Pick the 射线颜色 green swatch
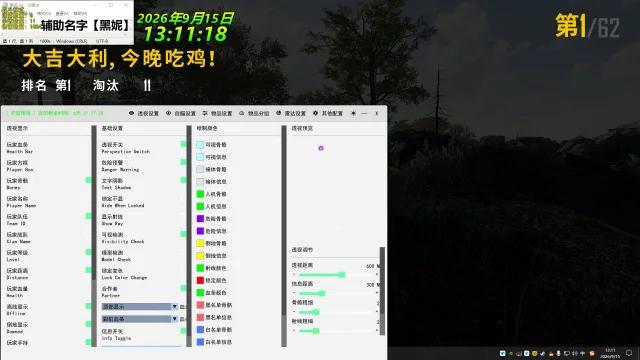 point(200,268)
